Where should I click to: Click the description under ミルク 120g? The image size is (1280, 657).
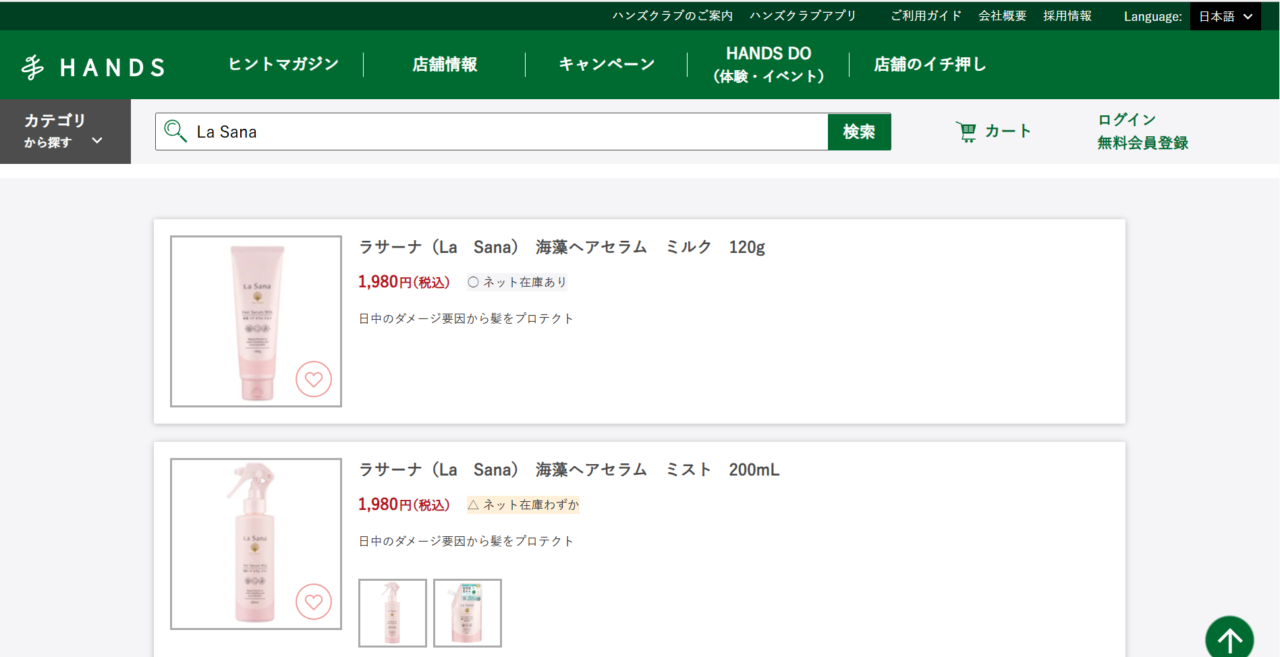[466, 319]
